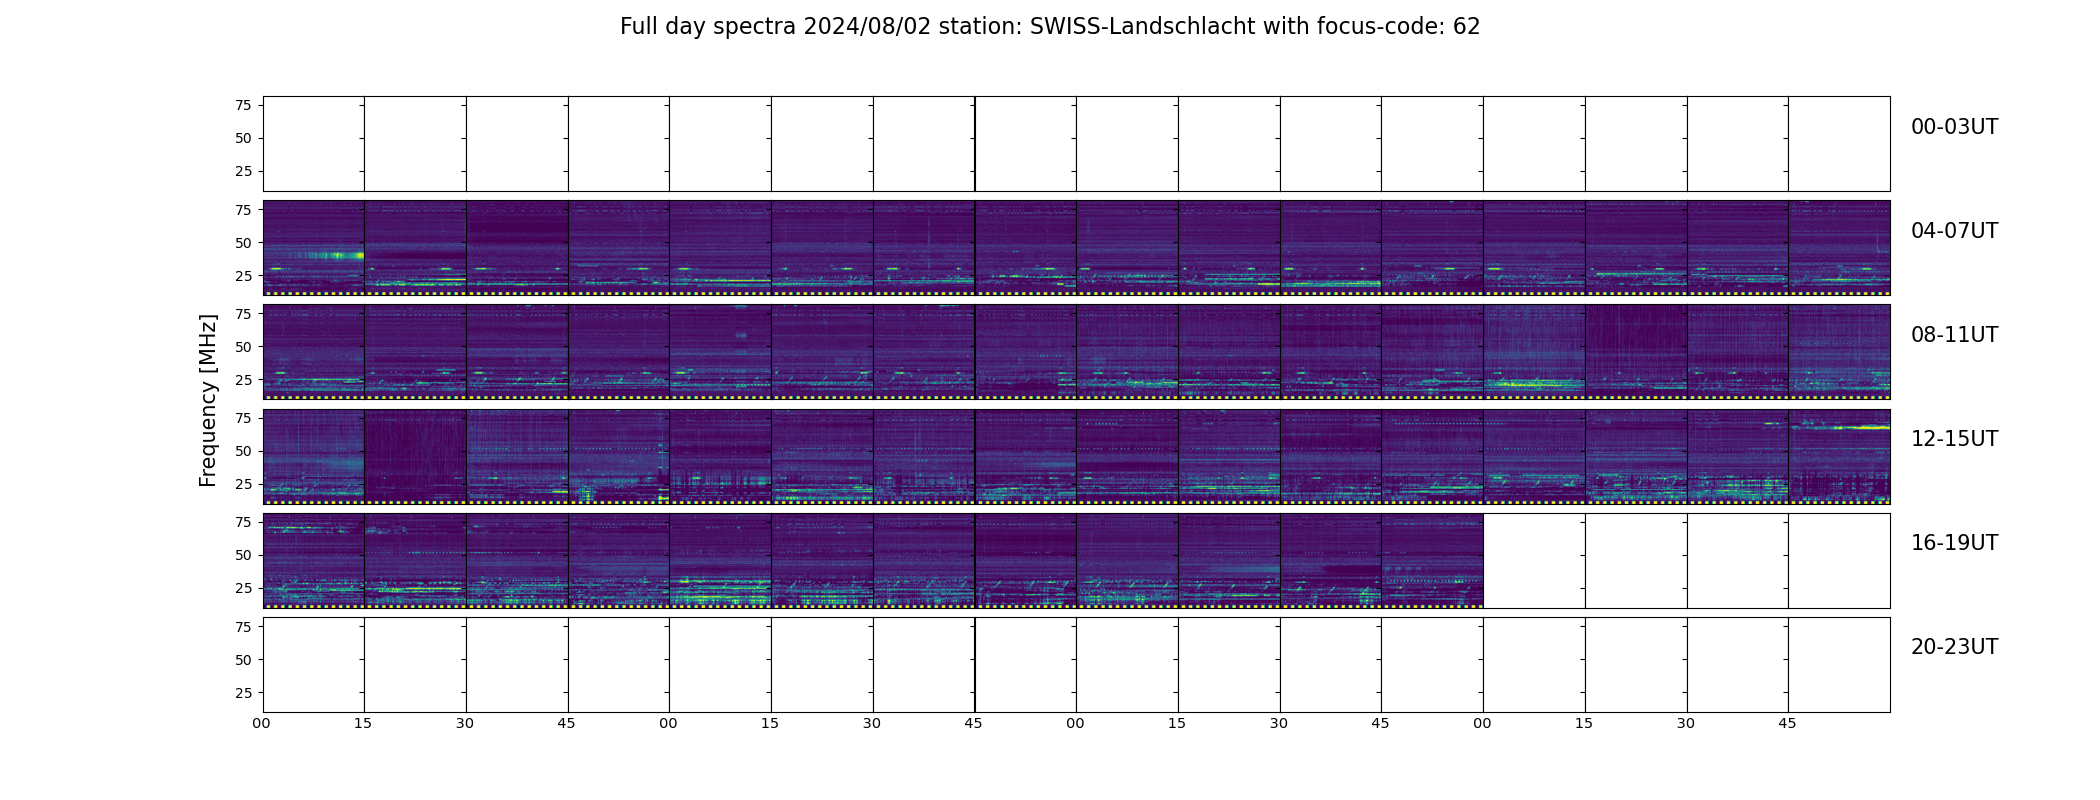Screen dimensions: 2100x800
Task: Open the 13:00–13:15 spectrogram in the 12-15UT row
Action: tap(720, 456)
